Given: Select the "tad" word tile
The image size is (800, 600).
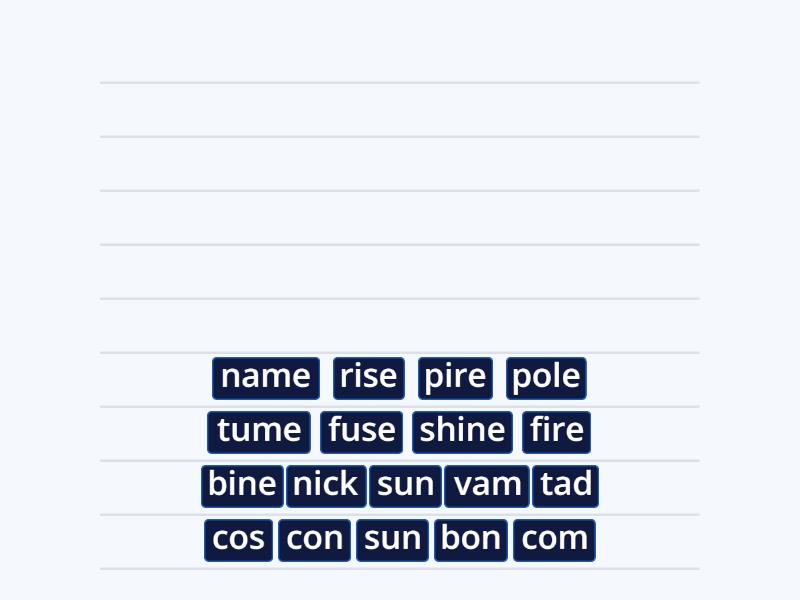Looking at the screenshot, I should pyautogui.click(x=565, y=485).
